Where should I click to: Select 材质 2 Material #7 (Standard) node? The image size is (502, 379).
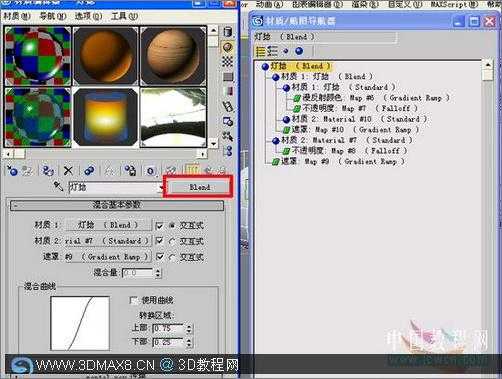point(342,140)
